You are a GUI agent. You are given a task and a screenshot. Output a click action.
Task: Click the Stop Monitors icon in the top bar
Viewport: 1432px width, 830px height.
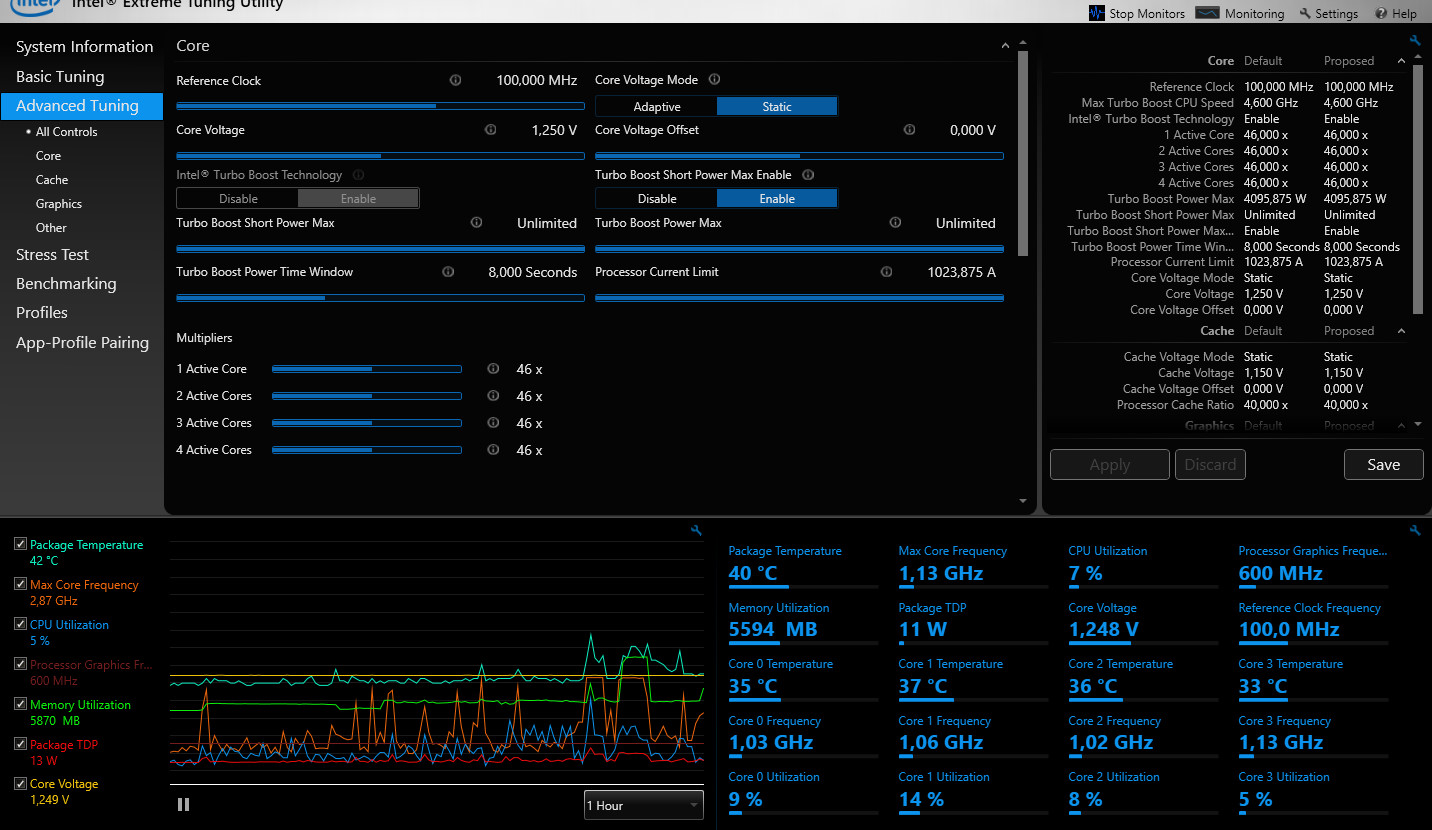point(1096,13)
